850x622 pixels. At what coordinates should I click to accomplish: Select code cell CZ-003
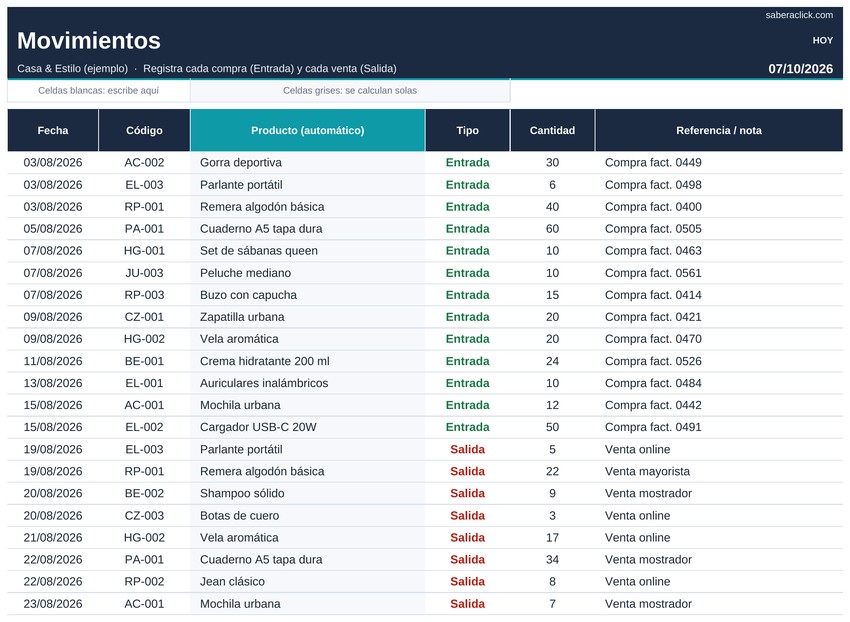pyautogui.click(x=144, y=516)
